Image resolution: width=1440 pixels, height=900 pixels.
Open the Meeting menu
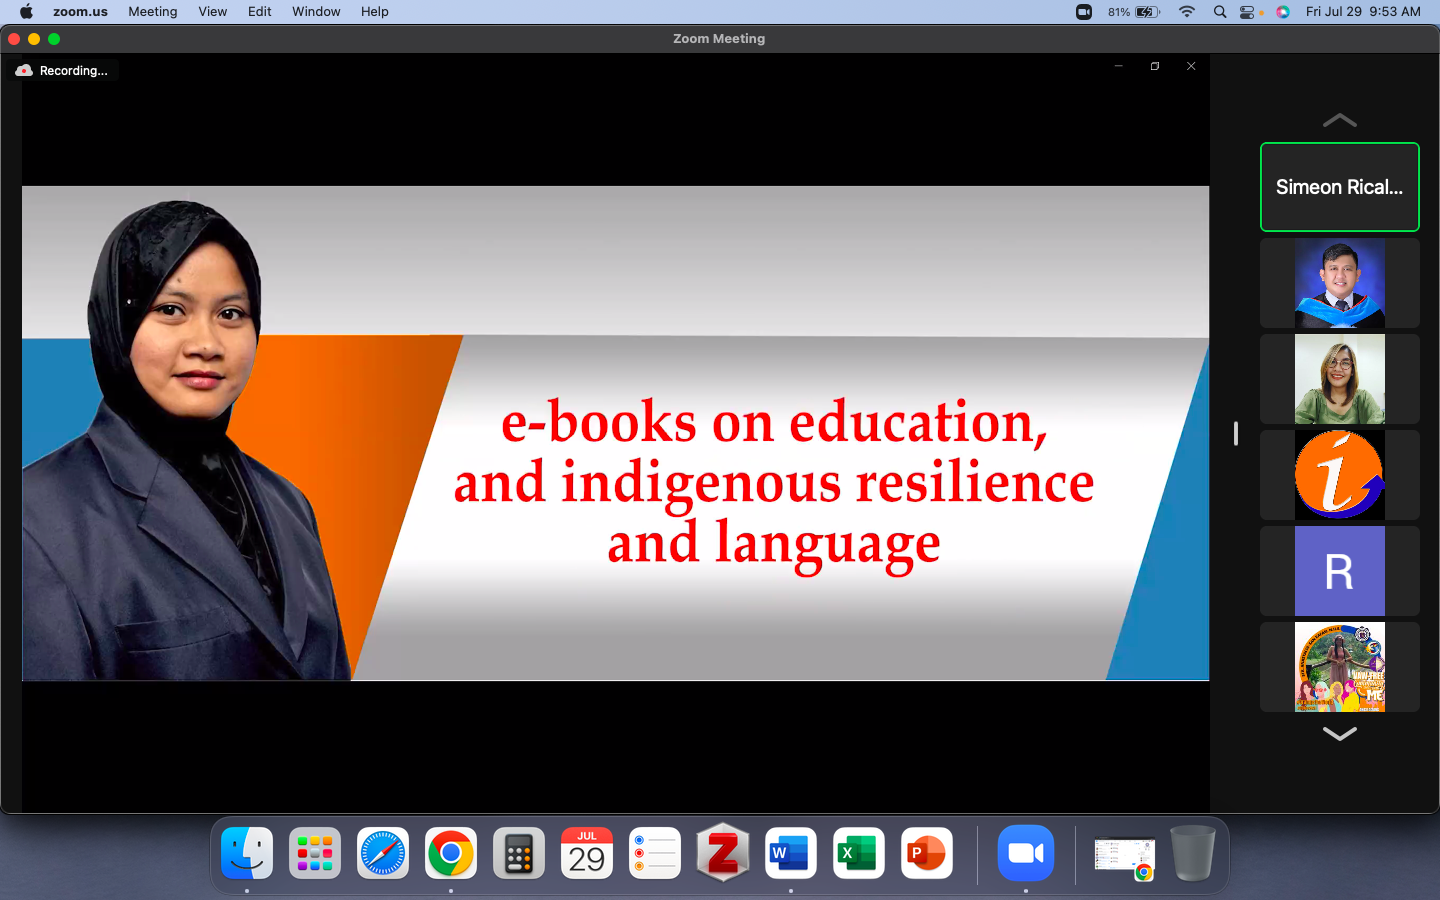pos(152,12)
